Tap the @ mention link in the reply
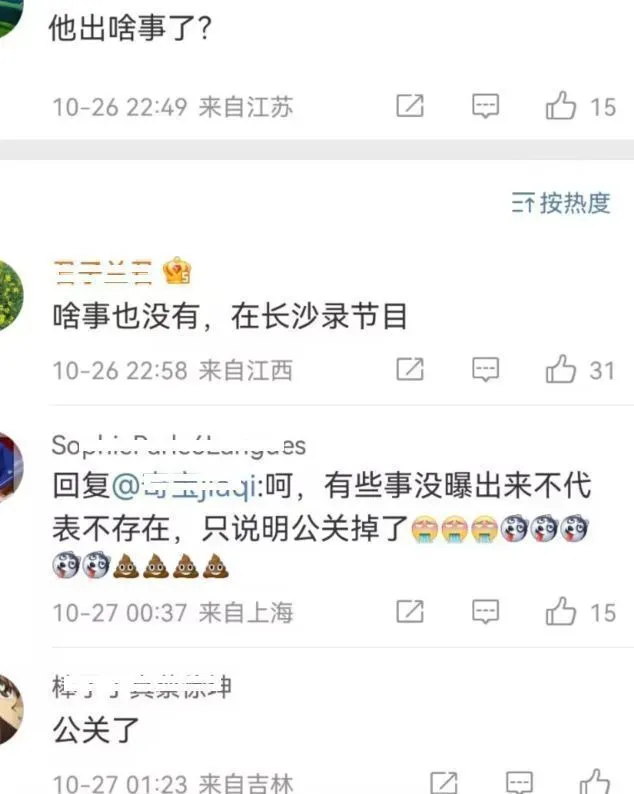 [186, 486]
